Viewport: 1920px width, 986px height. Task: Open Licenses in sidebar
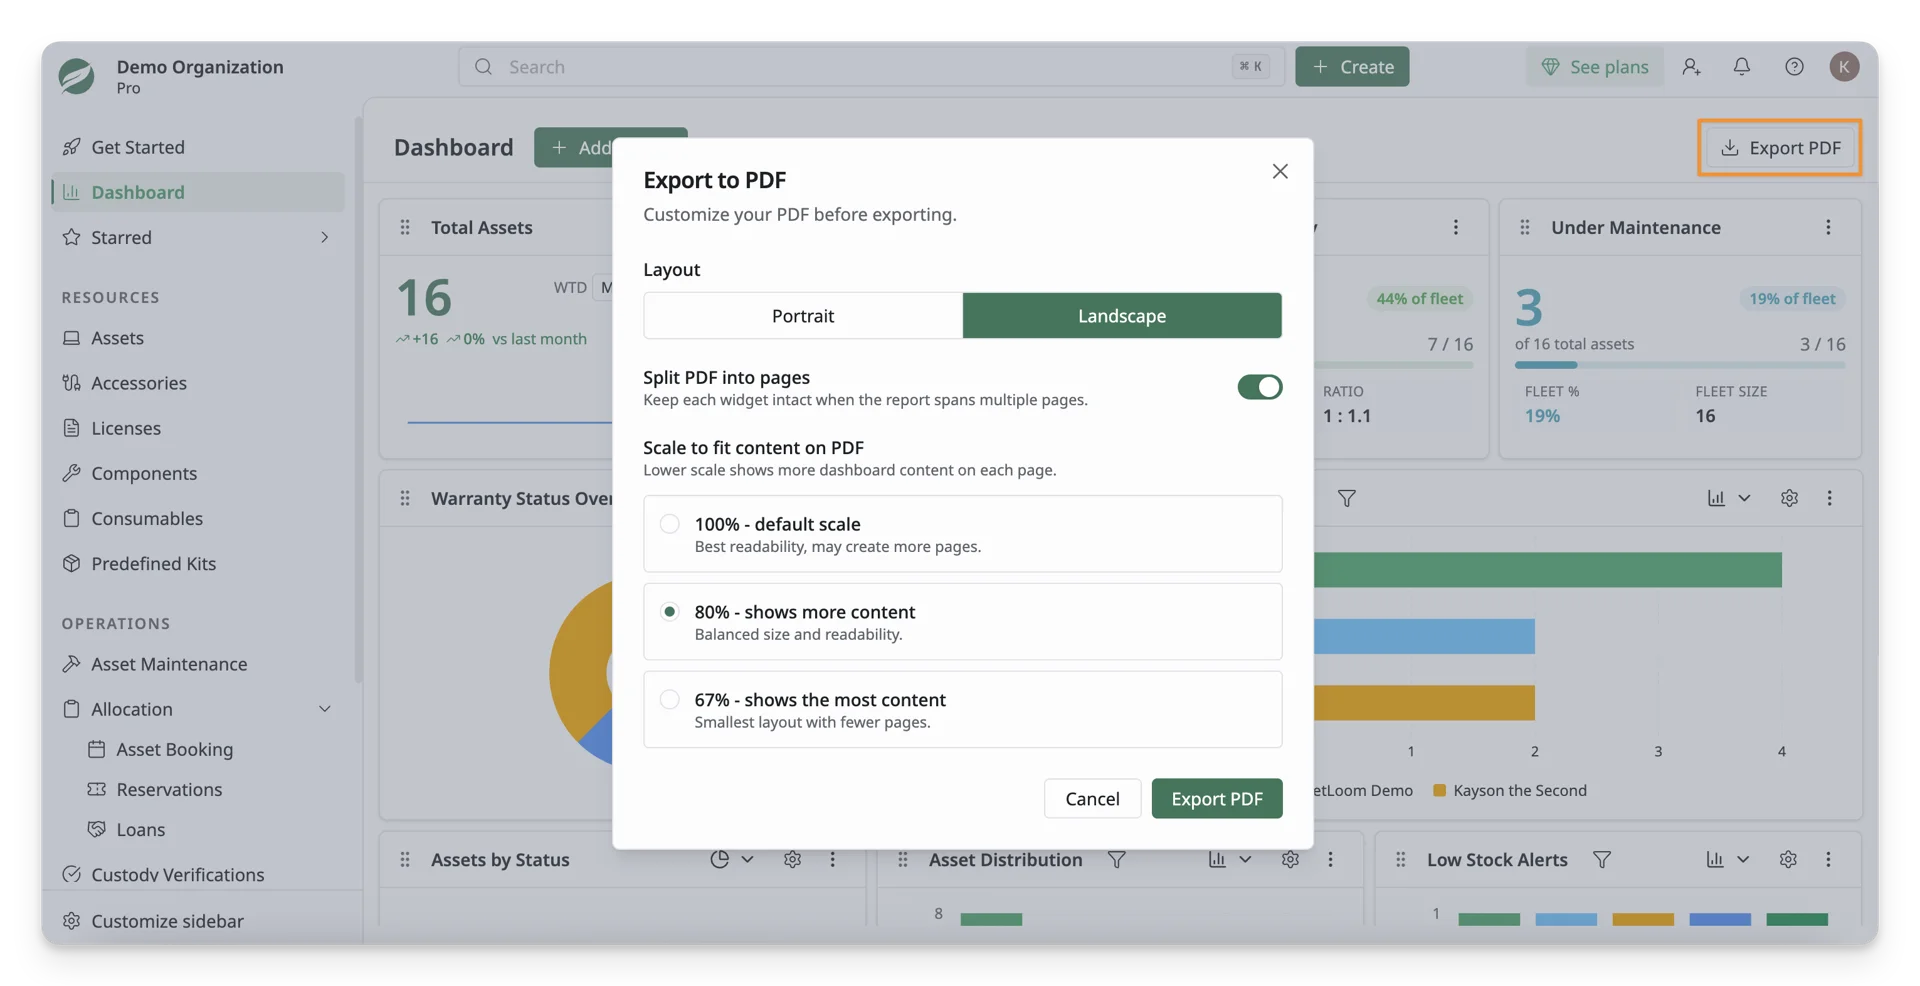pos(197,428)
